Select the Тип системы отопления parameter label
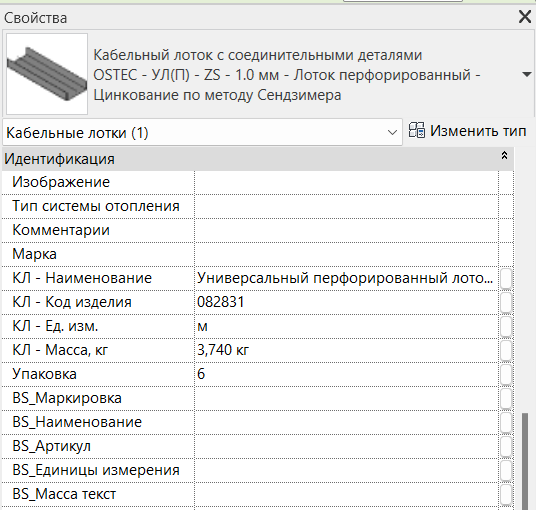This screenshot has height=510, width=536. (x=96, y=206)
